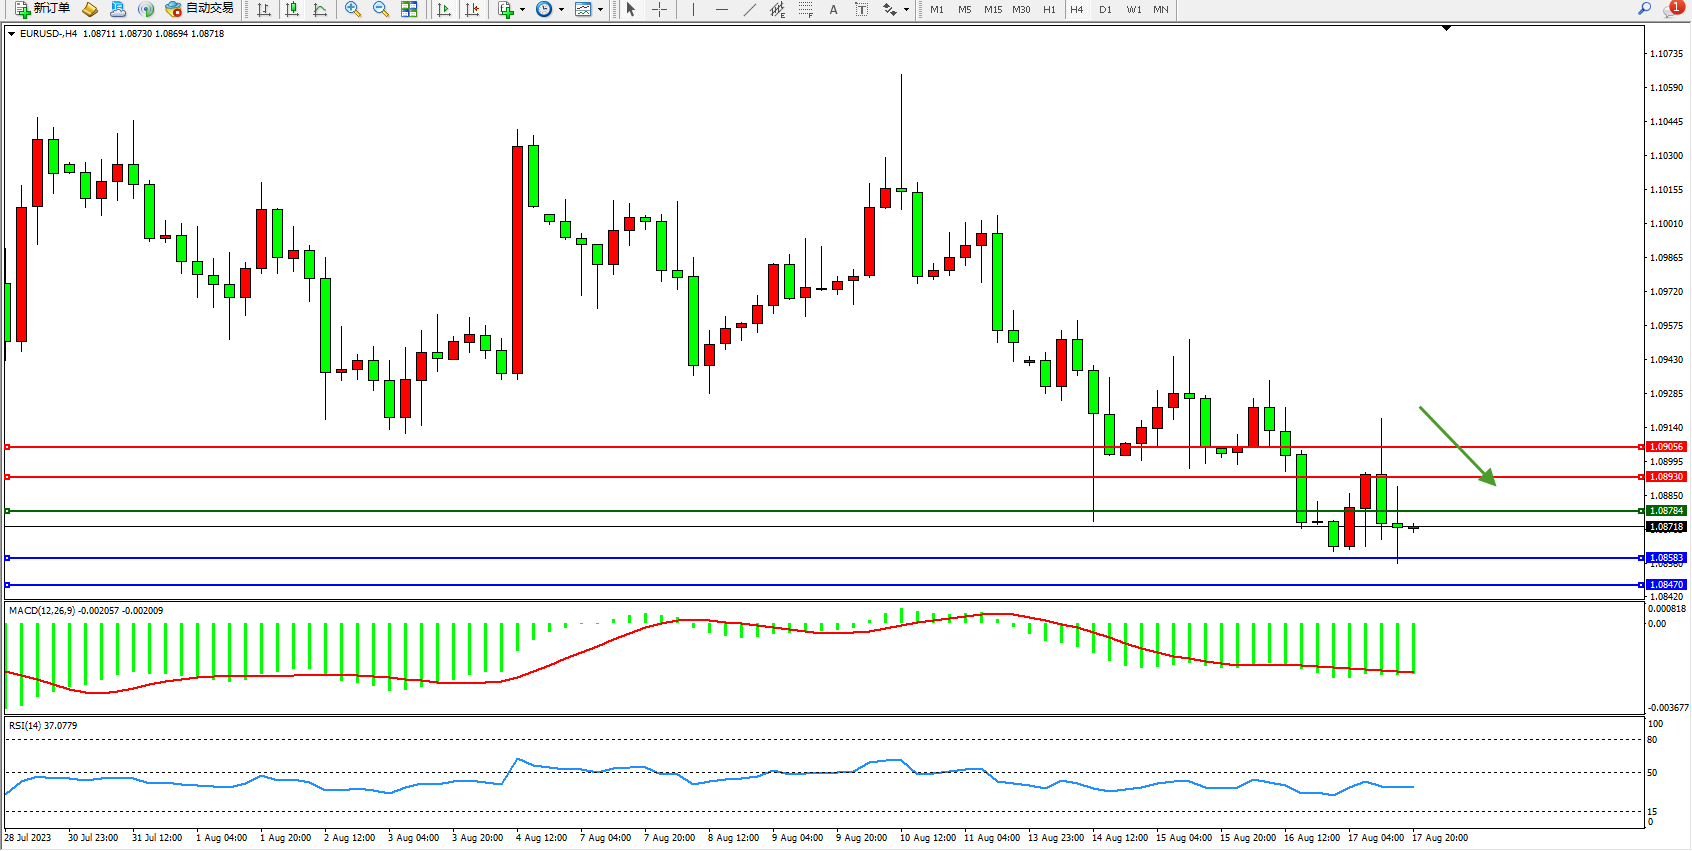Choose the Fibonacci retracement tool
This screenshot has width=1692, height=851.
[805, 9]
